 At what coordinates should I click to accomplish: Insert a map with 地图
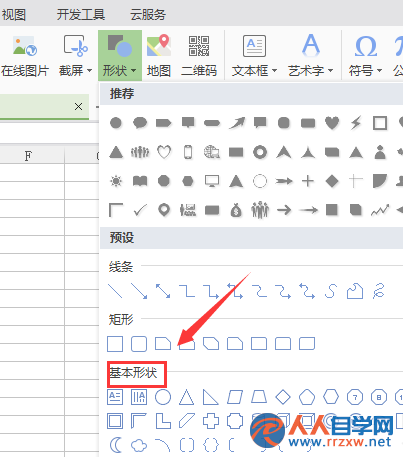tap(159, 56)
